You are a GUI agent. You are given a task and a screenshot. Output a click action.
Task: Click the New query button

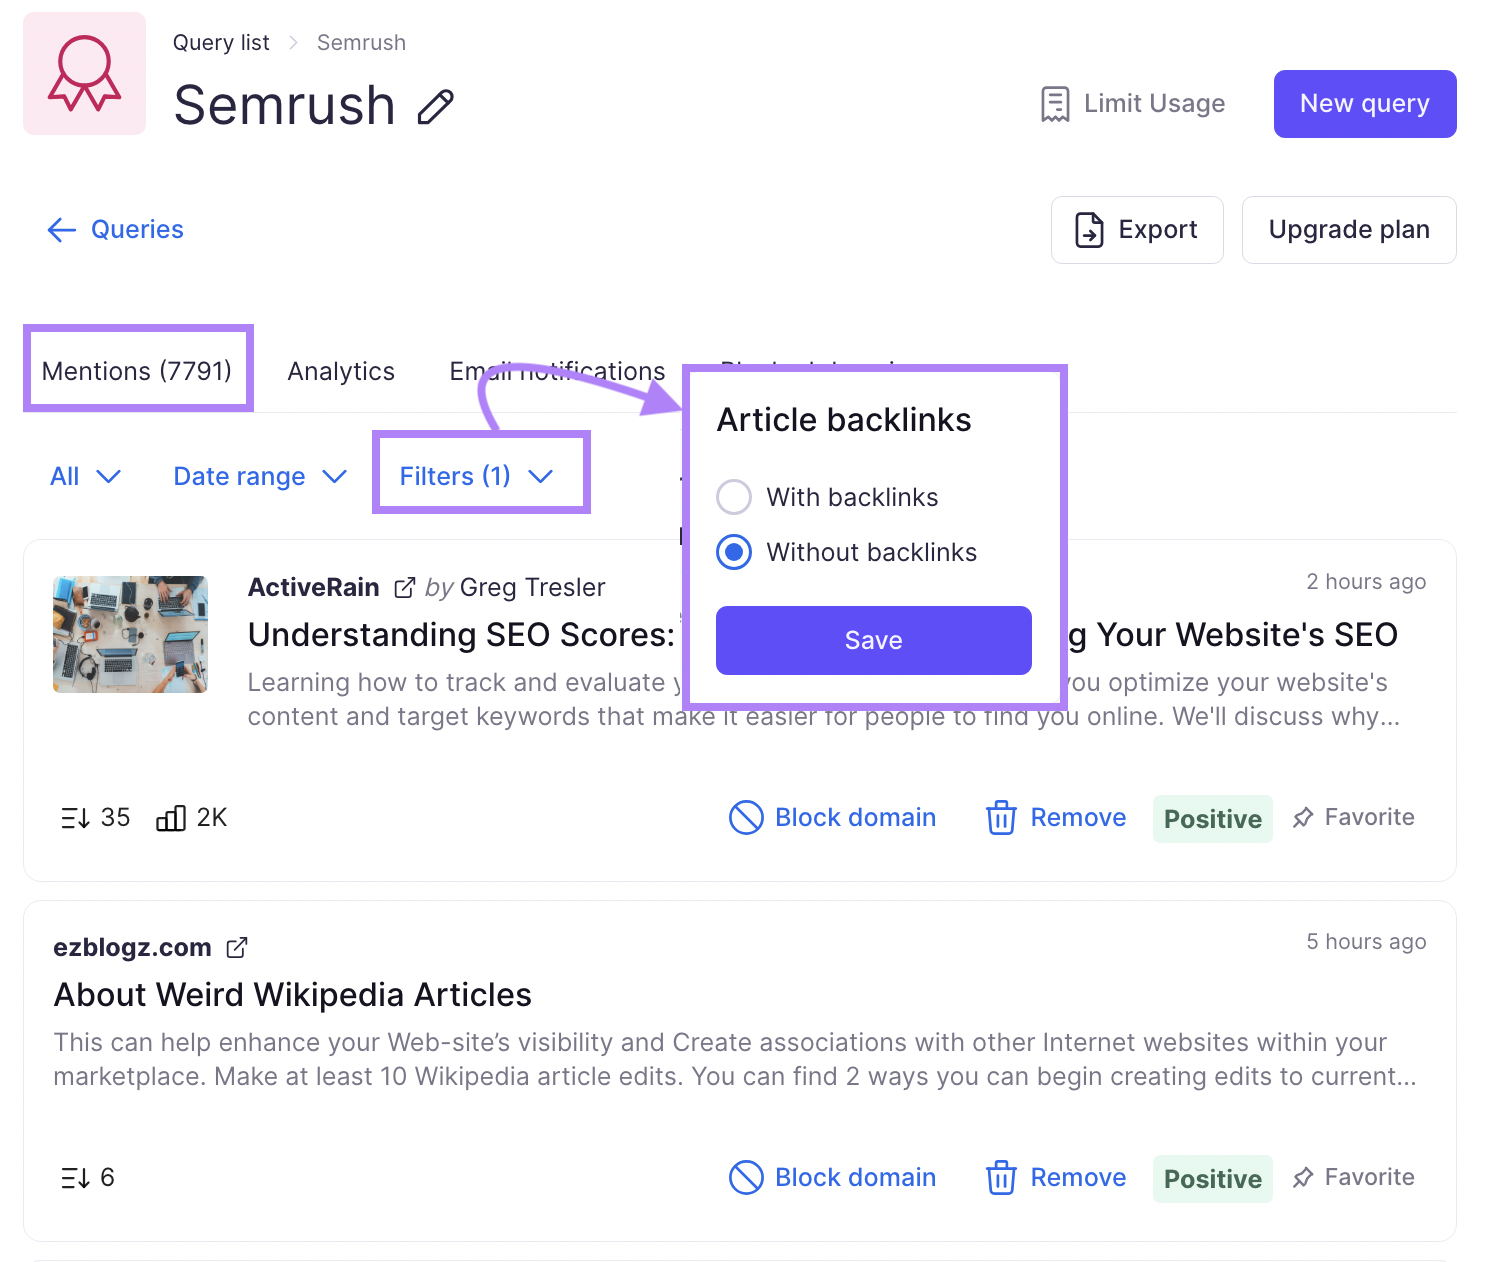[x=1364, y=103]
